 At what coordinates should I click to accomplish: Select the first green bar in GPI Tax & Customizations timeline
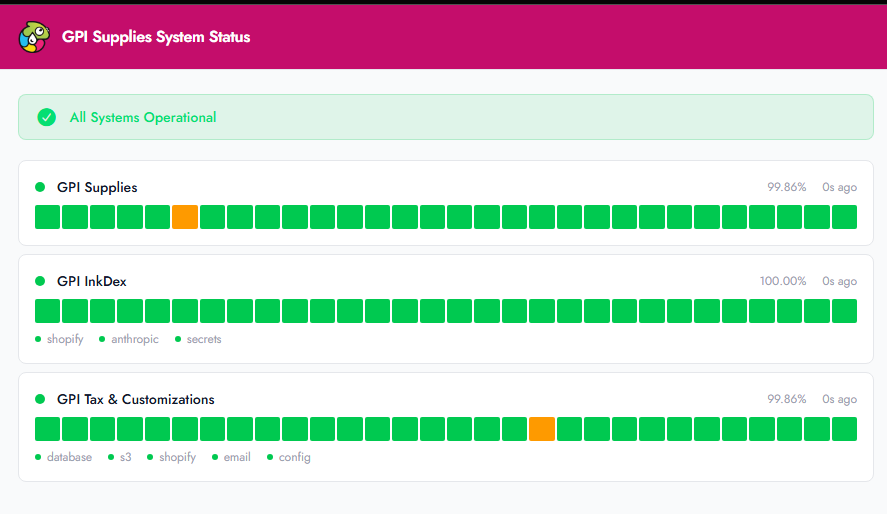[48, 429]
